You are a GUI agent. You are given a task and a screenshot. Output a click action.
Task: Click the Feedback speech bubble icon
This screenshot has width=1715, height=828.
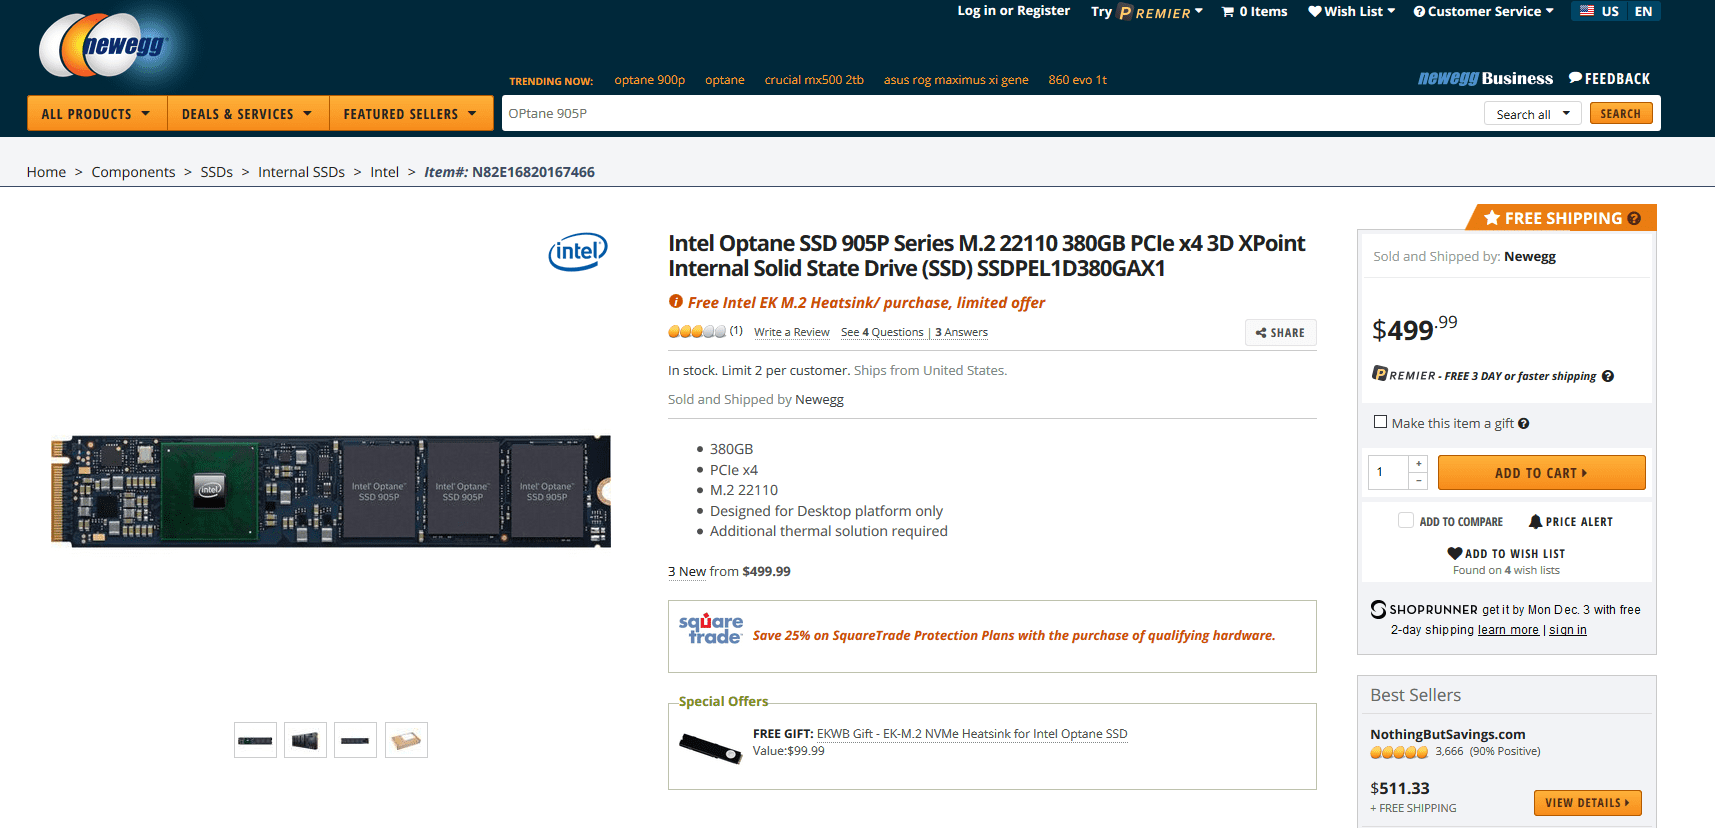point(1575,78)
